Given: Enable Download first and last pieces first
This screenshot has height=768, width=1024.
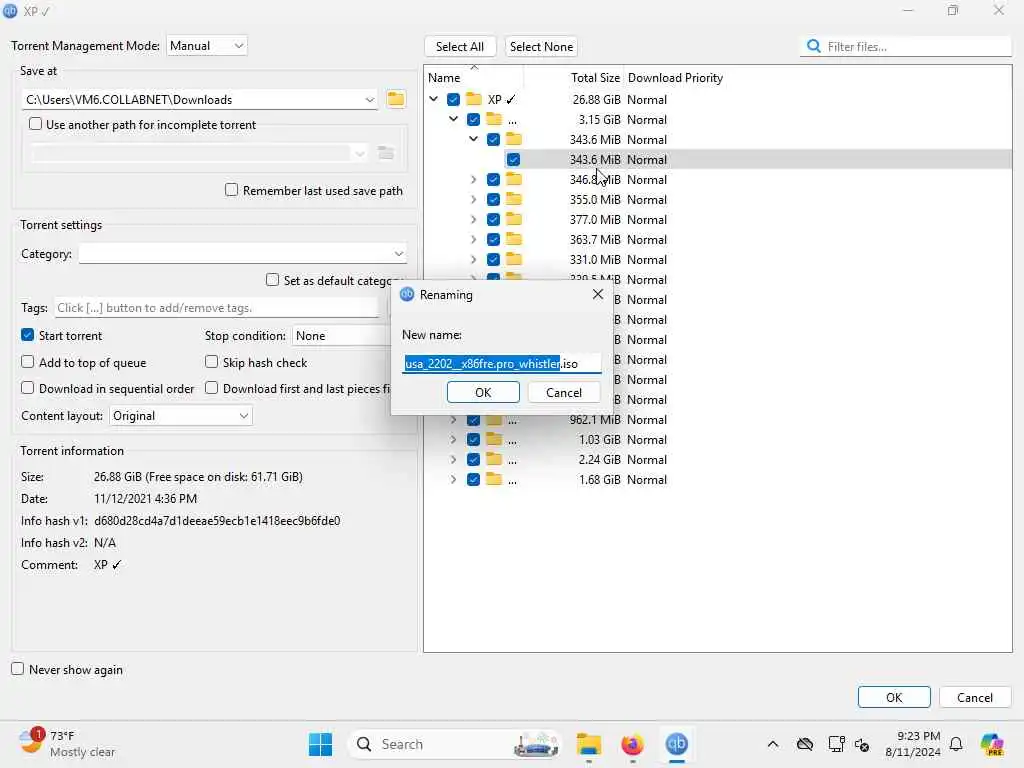Looking at the screenshot, I should tap(212, 388).
